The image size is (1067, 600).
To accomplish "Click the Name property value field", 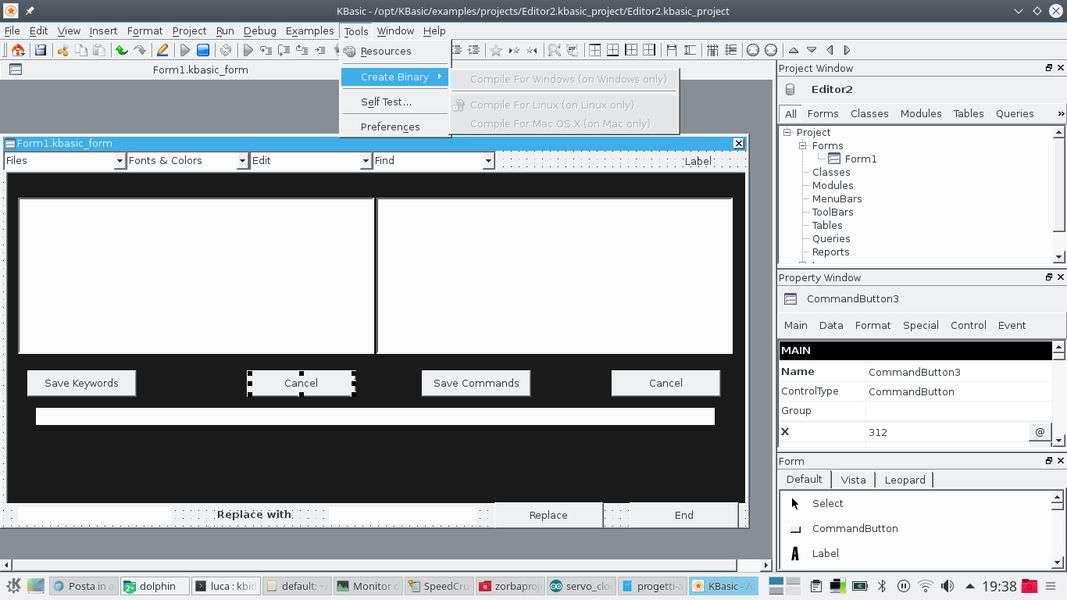I will click(x=957, y=372).
